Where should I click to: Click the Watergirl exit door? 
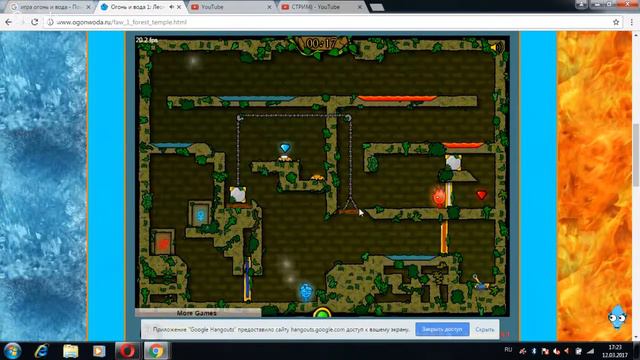200,214
